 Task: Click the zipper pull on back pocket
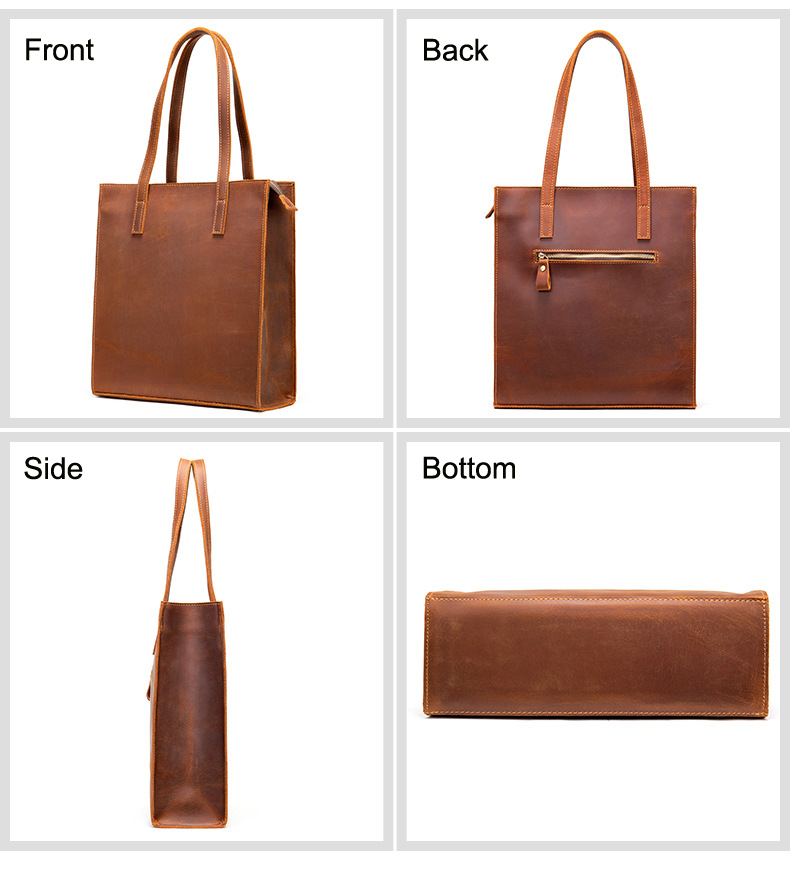[543, 272]
